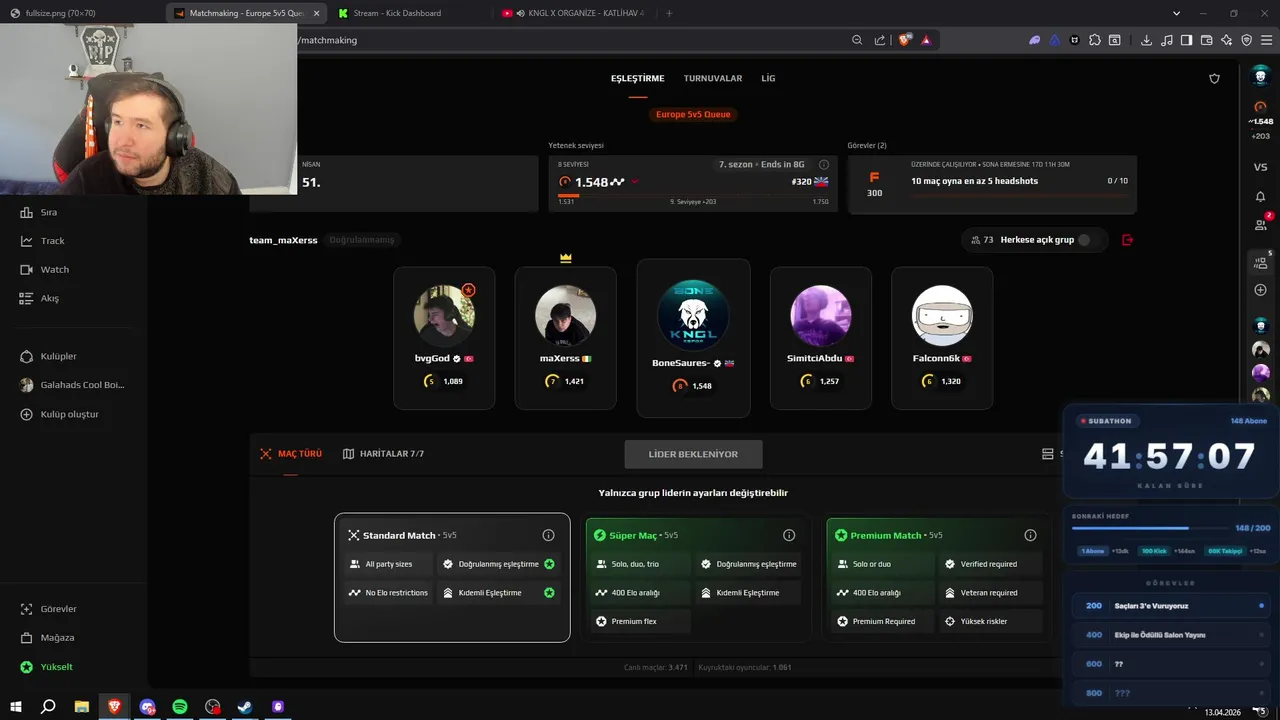Screen dimensions: 1280x720
Task: Open browser extensions puzzle icon
Action: click(x=1095, y=40)
